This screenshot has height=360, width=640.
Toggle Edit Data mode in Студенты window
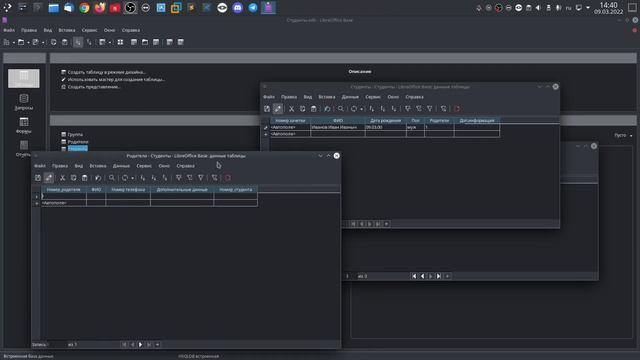click(x=278, y=109)
